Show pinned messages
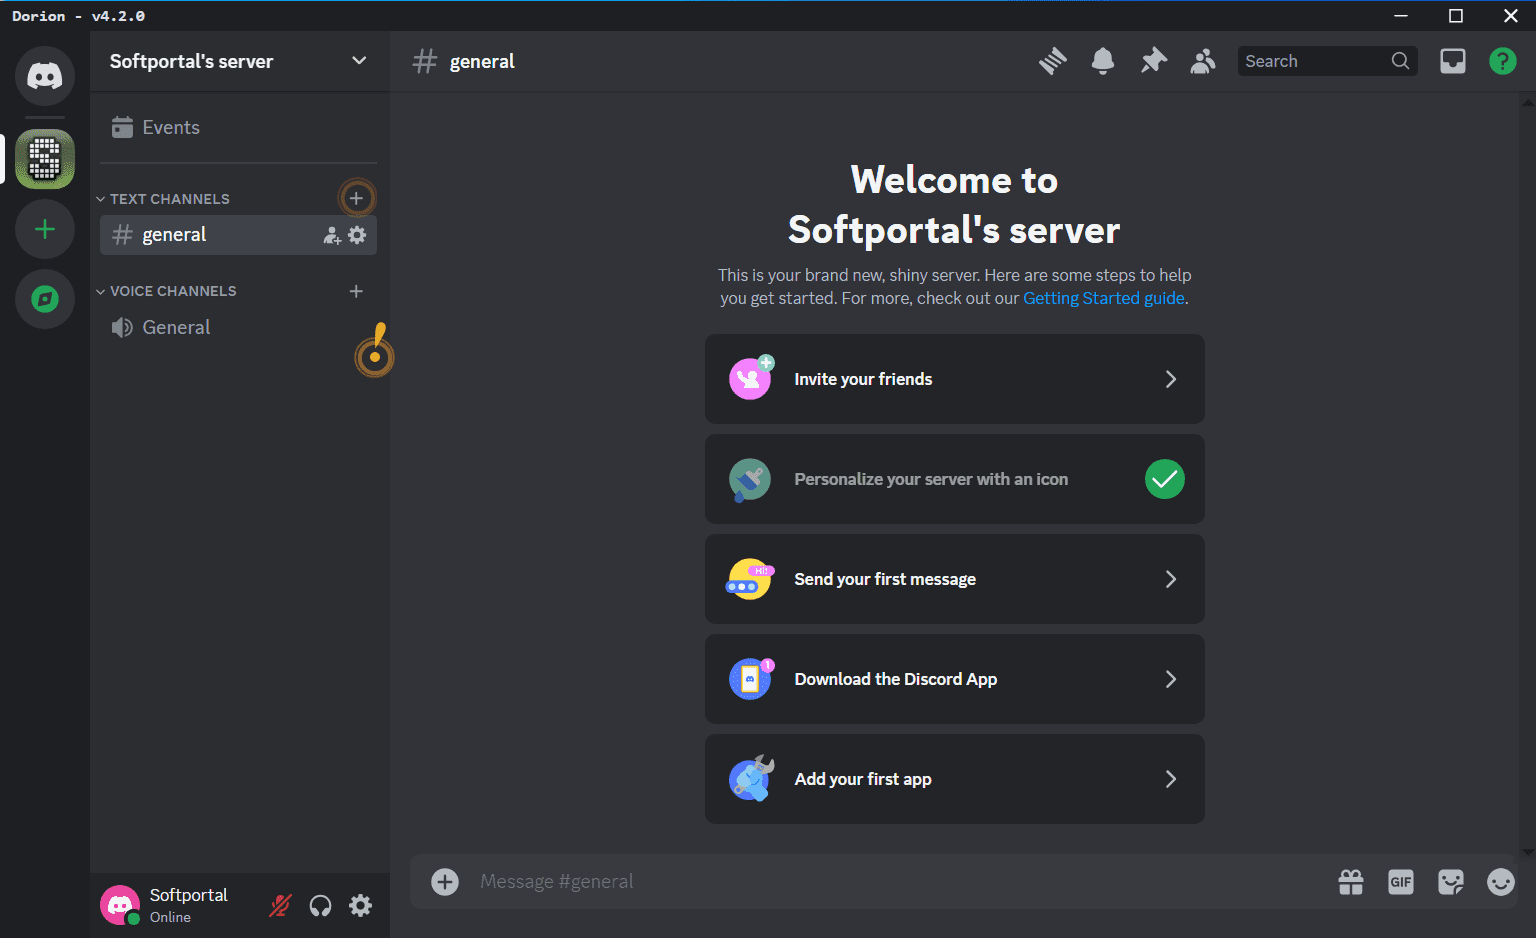Viewport: 1536px width, 938px height. point(1154,61)
